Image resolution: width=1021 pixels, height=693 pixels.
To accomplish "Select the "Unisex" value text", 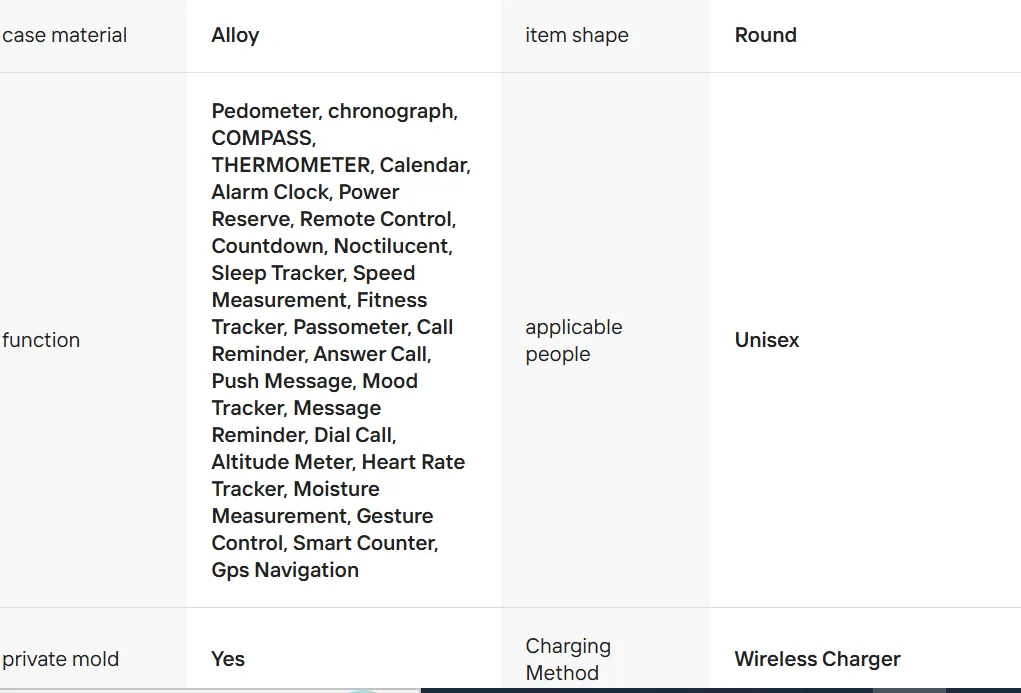I will point(767,340).
